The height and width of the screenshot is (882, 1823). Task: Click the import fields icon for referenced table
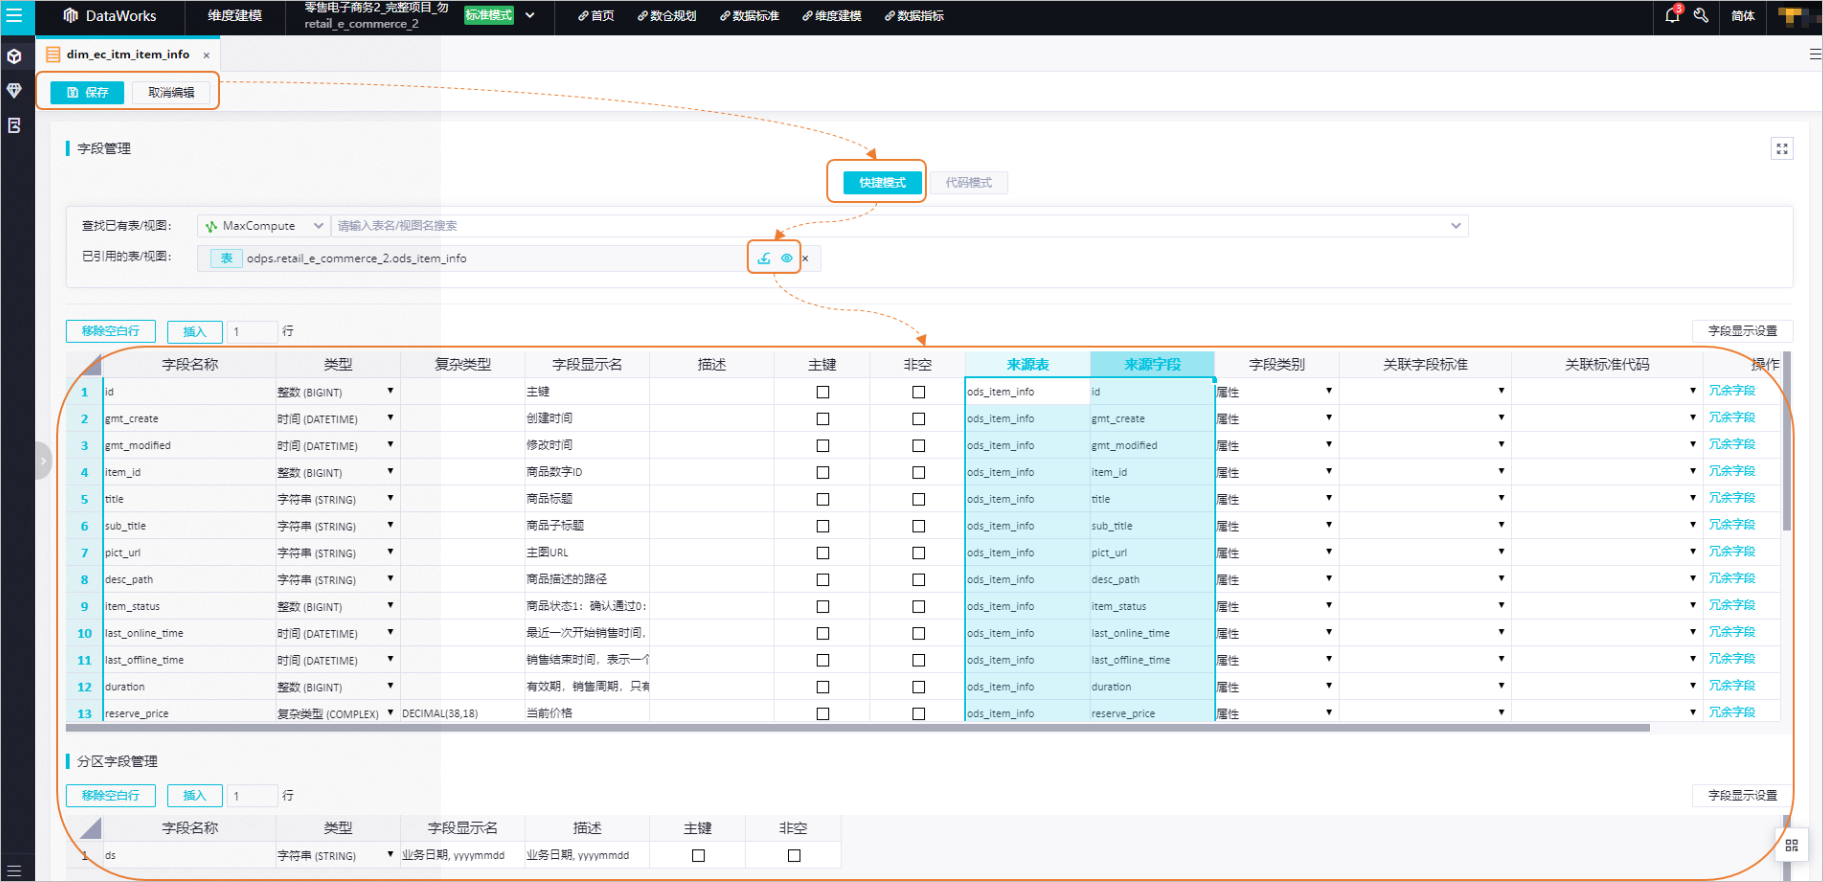point(764,258)
